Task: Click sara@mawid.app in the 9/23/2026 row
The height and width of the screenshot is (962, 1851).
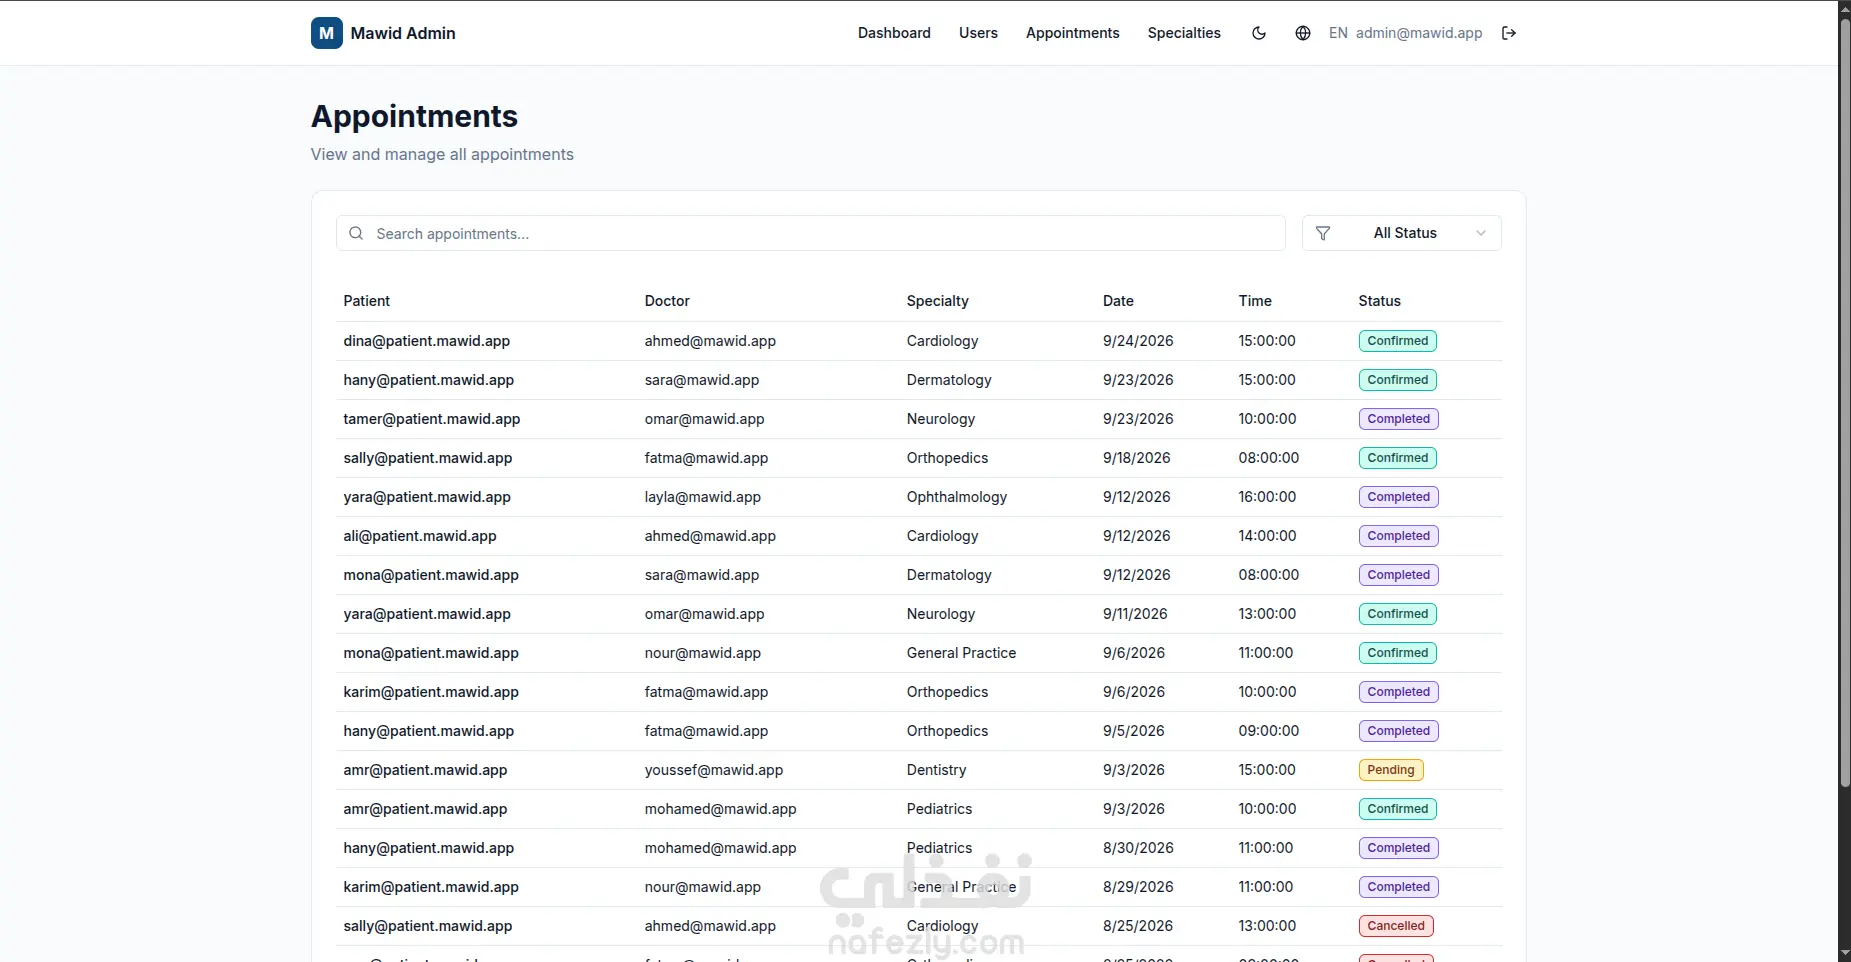Action: click(x=702, y=380)
